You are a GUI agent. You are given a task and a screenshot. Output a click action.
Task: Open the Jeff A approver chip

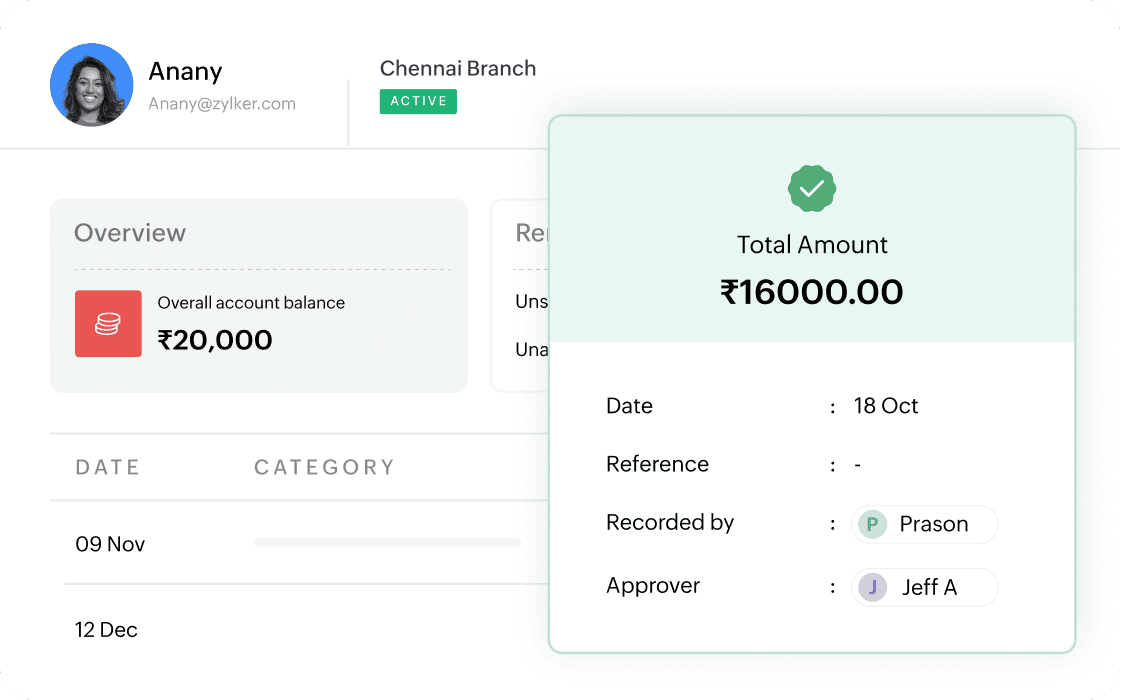coord(924,587)
